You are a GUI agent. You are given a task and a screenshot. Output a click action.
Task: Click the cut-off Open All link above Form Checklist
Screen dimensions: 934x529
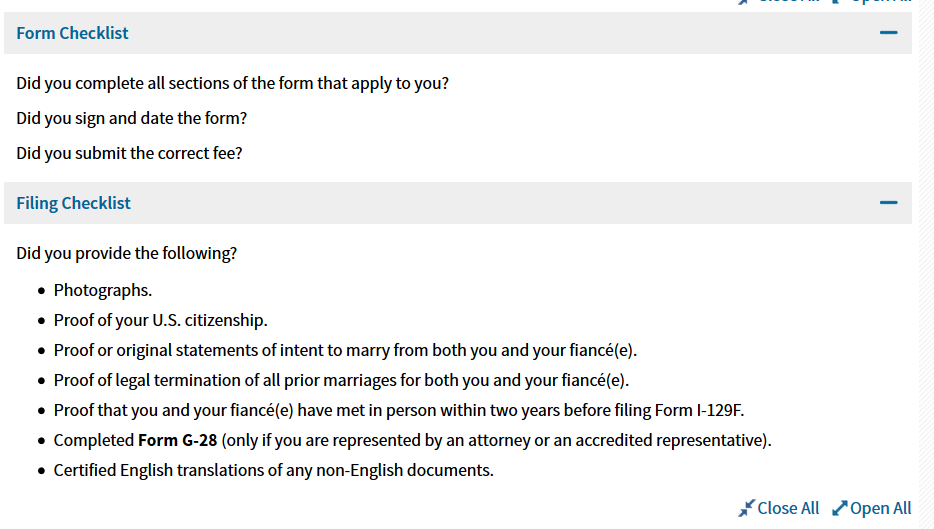click(x=880, y=2)
